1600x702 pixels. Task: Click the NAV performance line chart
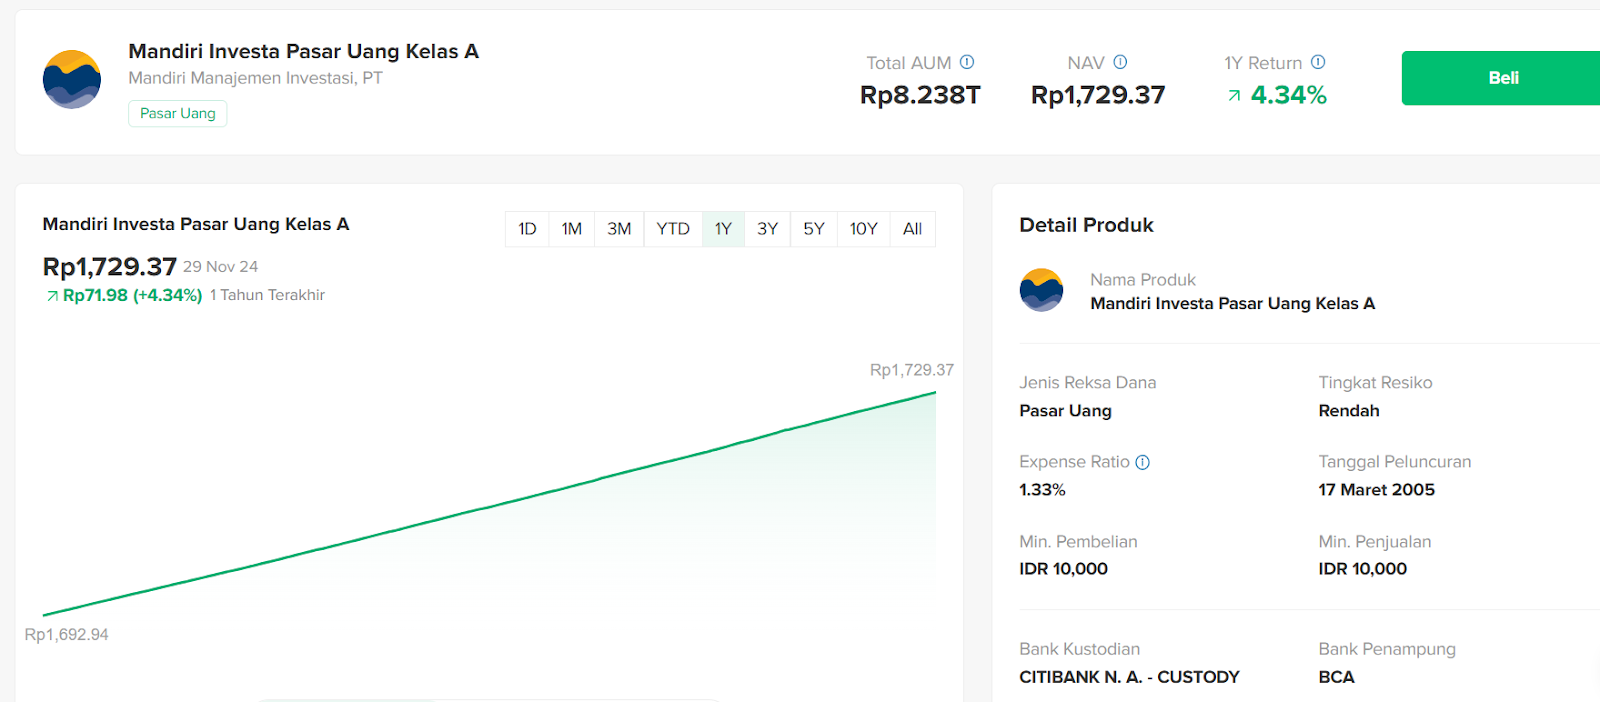(489, 504)
